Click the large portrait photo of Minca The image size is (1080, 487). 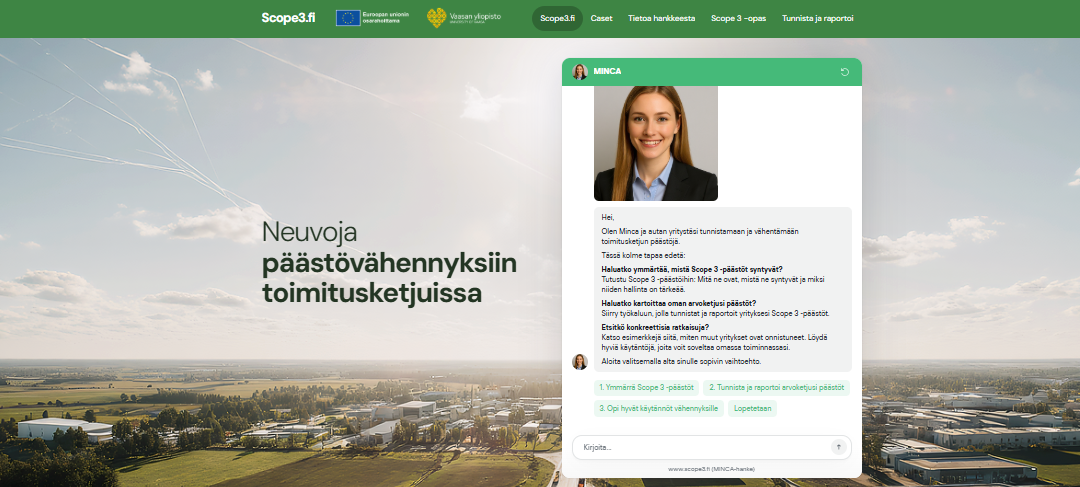pyautogui.click(x=656, y=143)
